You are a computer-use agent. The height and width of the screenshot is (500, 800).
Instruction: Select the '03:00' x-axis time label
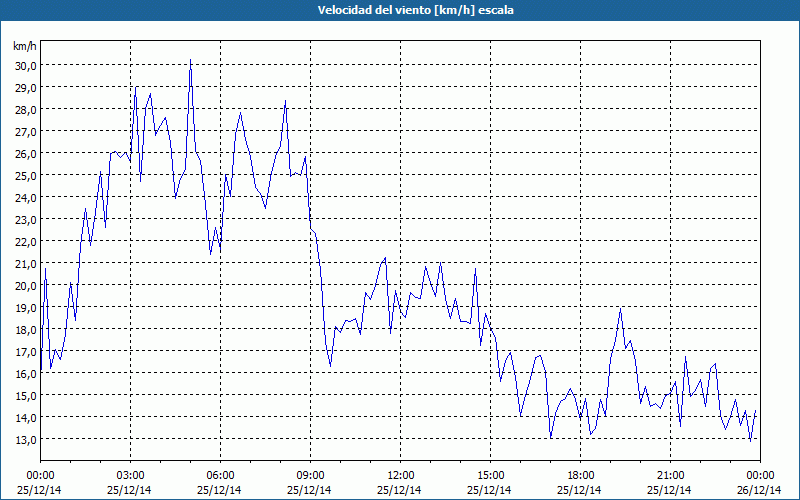(130, 476)
